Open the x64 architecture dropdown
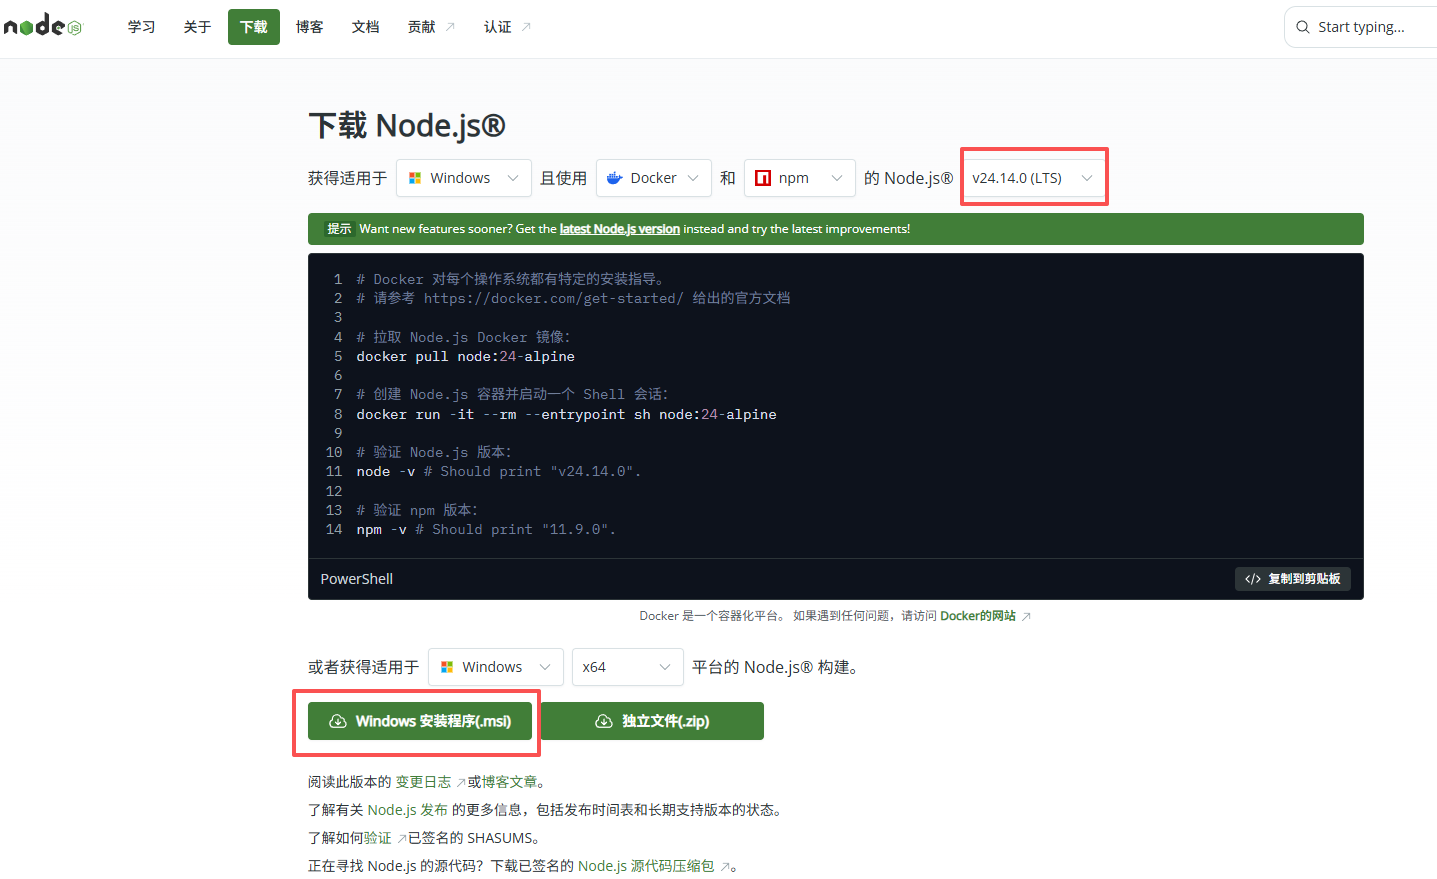The height and width of the screenshot is (879, 1437). 628,667
